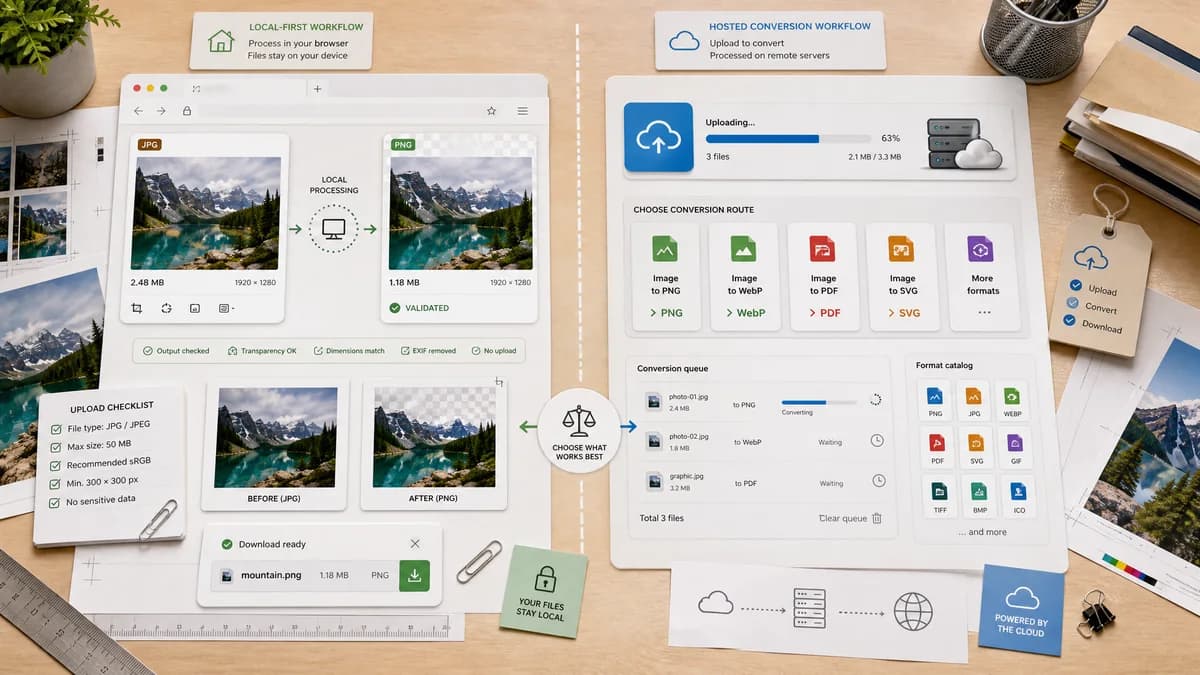The image size is (1200, 675).
Task: Click the blue cloud upload icon
Action: tap(658, 137)
